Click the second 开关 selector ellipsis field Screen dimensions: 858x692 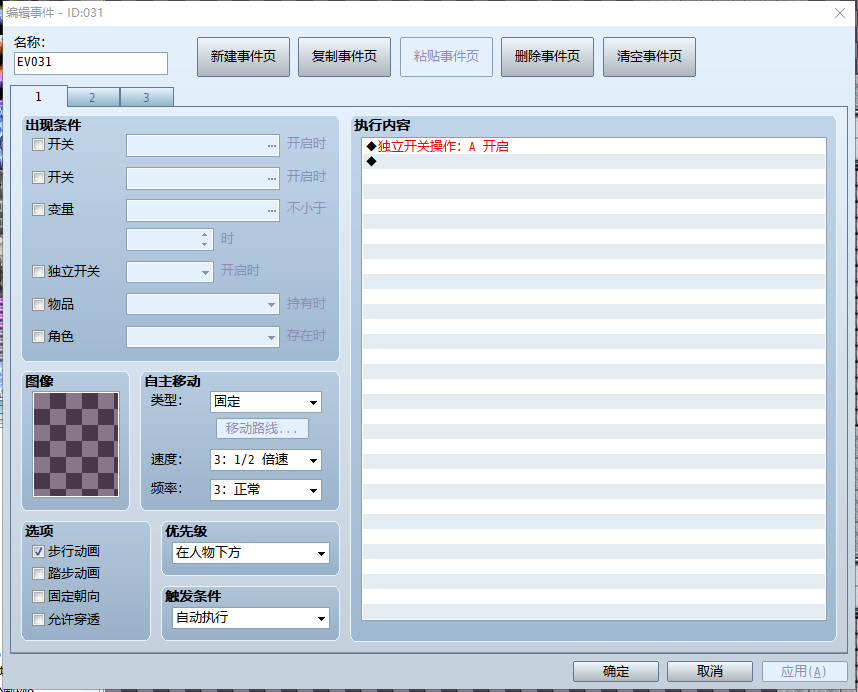point(203,178)
